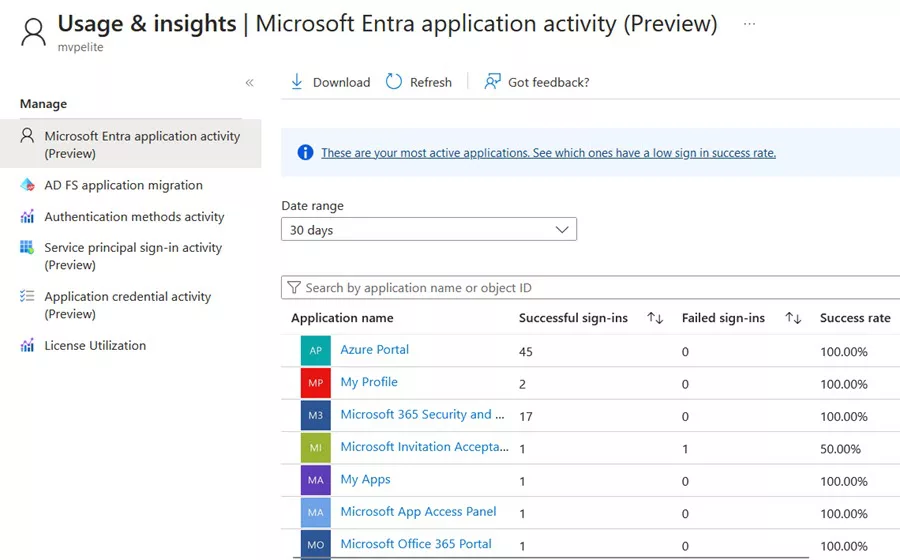900x560 pixels.
Task: Click the Service principal sign-in grid icon
Action: [x=27, y=247]
